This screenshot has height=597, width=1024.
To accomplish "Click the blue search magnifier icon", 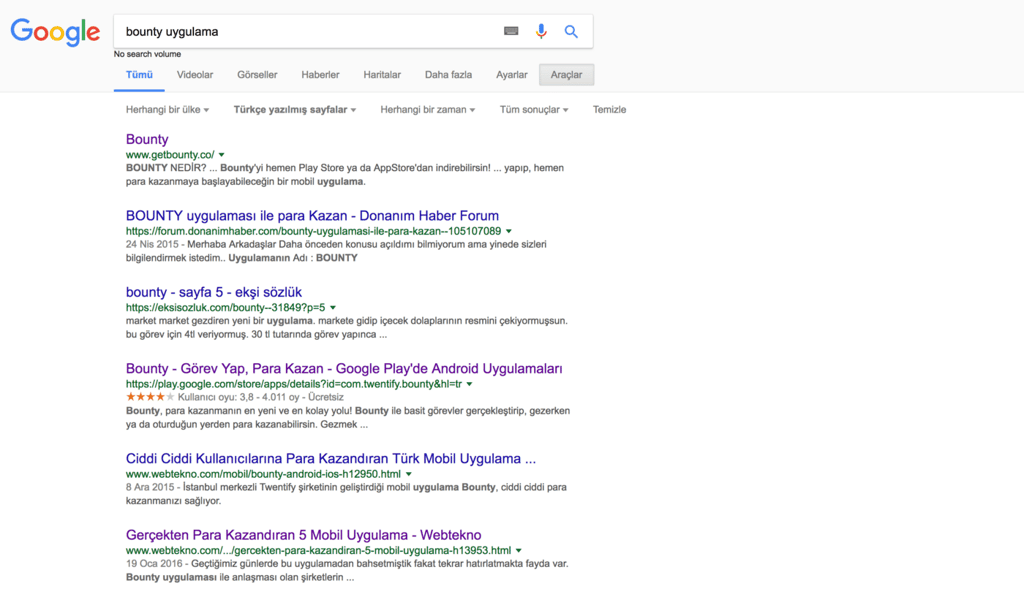I will click(x=571, y=31).
